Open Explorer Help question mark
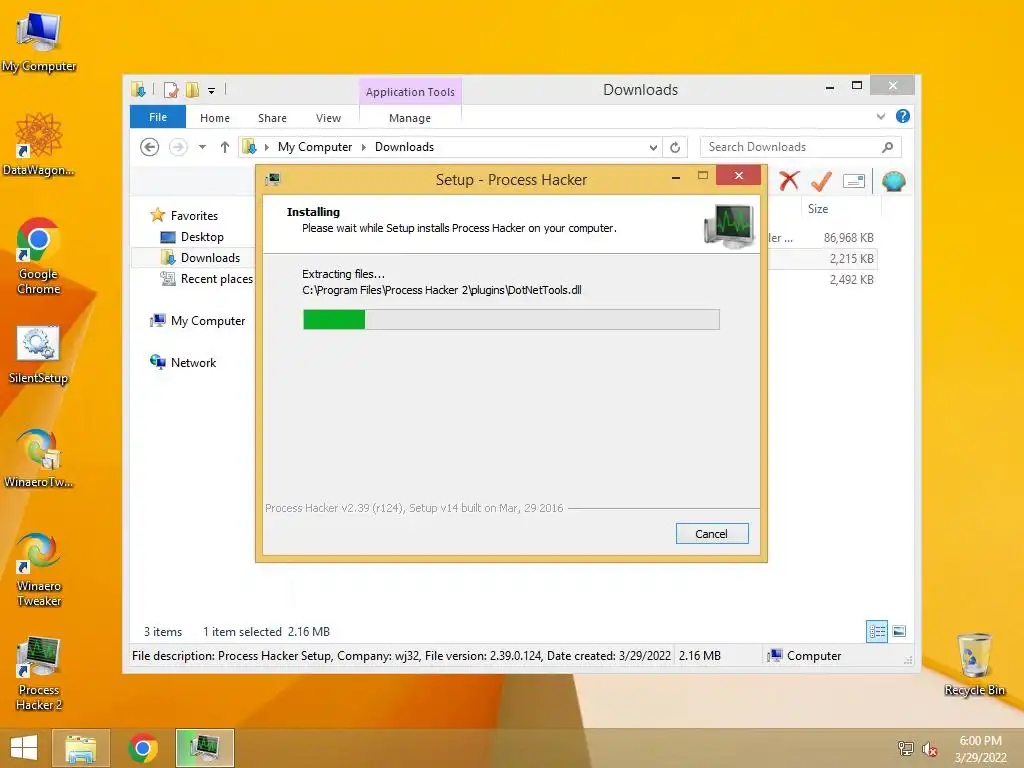The height and width of the screenshot is (768, 1024). (x=903, y=116)
